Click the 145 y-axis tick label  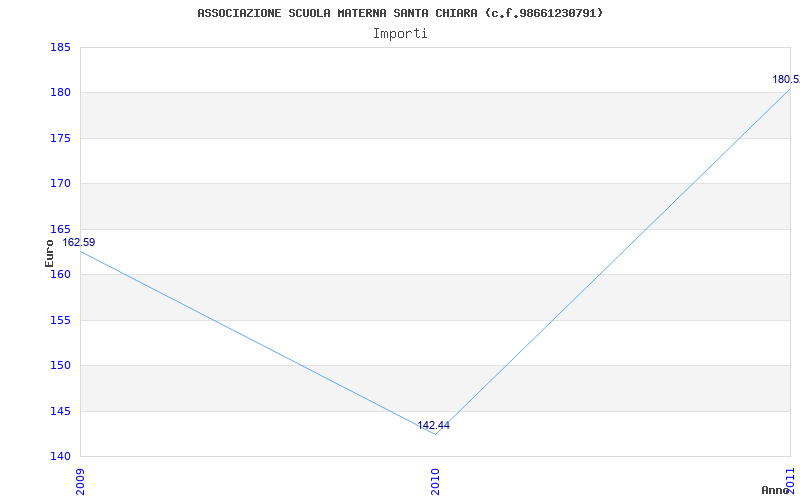(60, 411)
